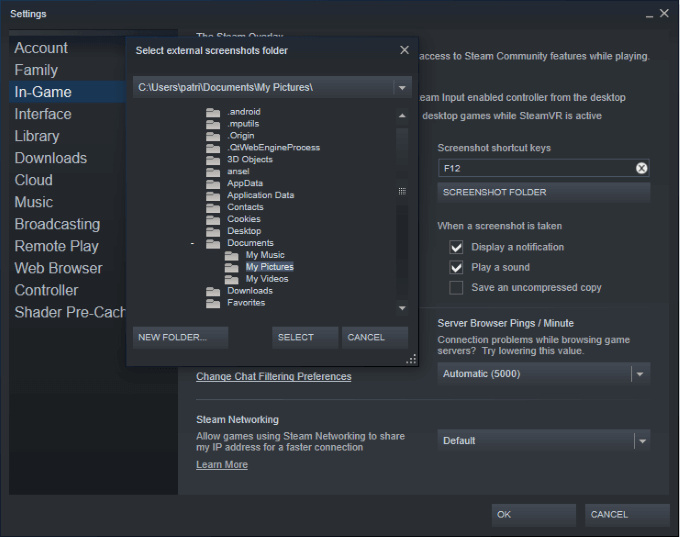
Task: Click the dialog resize grip corner
Action: [x=411, y=359]
